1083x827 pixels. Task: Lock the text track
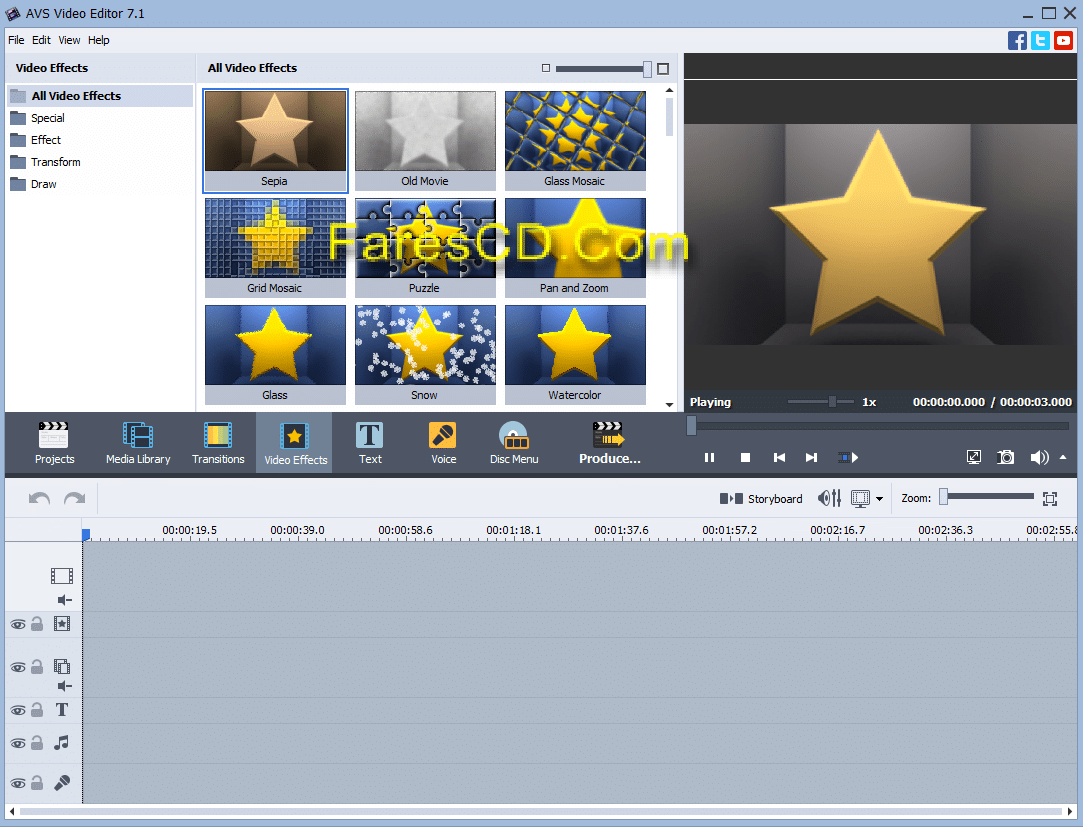[37, 710]
